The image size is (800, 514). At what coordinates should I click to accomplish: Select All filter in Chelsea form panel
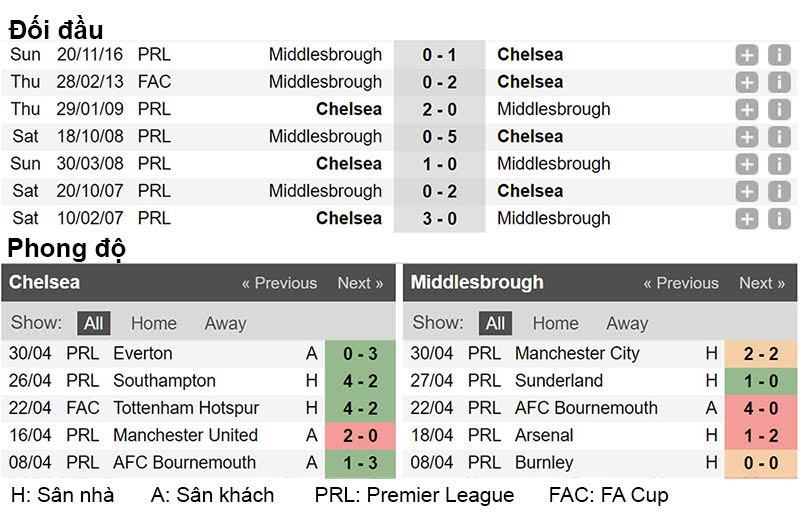pyautogui.click(x=94, y=323)
